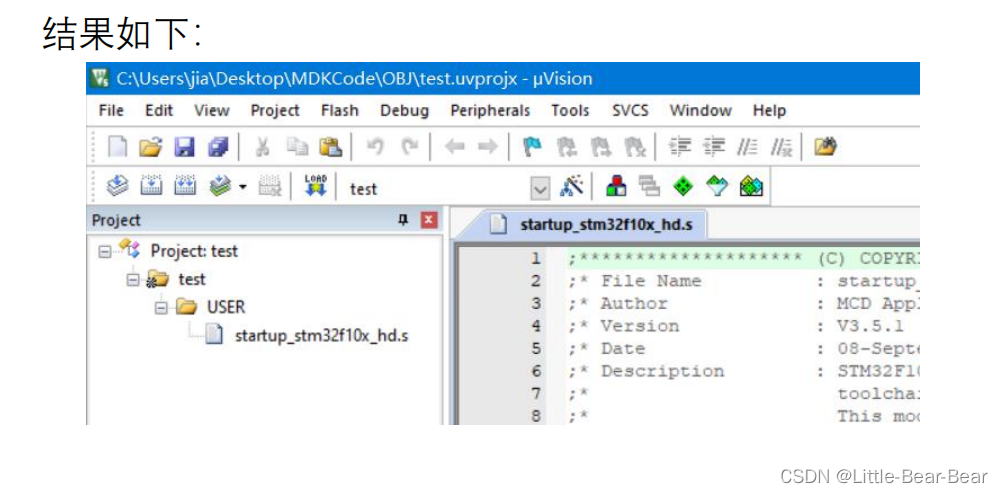
Task: Click the Copy icon
Action: tap(296, 148)
